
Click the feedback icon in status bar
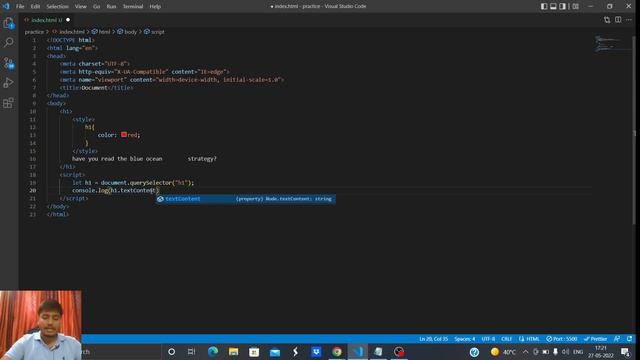pyautogui.click(x=617, y=339)
